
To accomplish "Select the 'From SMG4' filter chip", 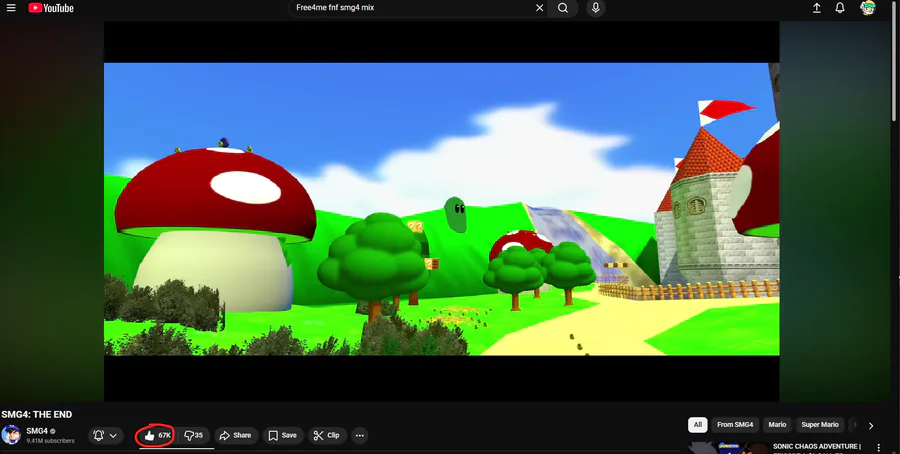I will pyautogui.click(x=735, y=425).
